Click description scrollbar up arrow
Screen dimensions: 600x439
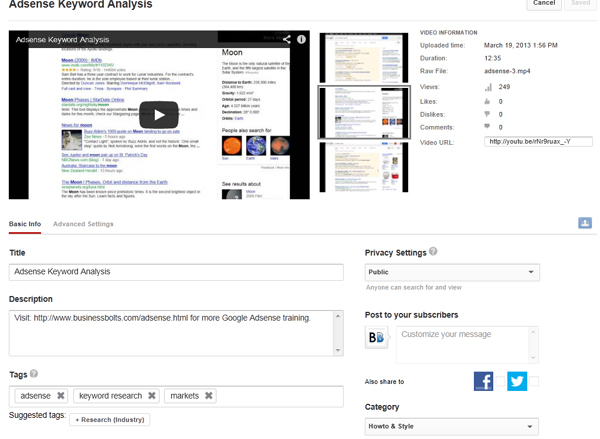tap(338, 316)
